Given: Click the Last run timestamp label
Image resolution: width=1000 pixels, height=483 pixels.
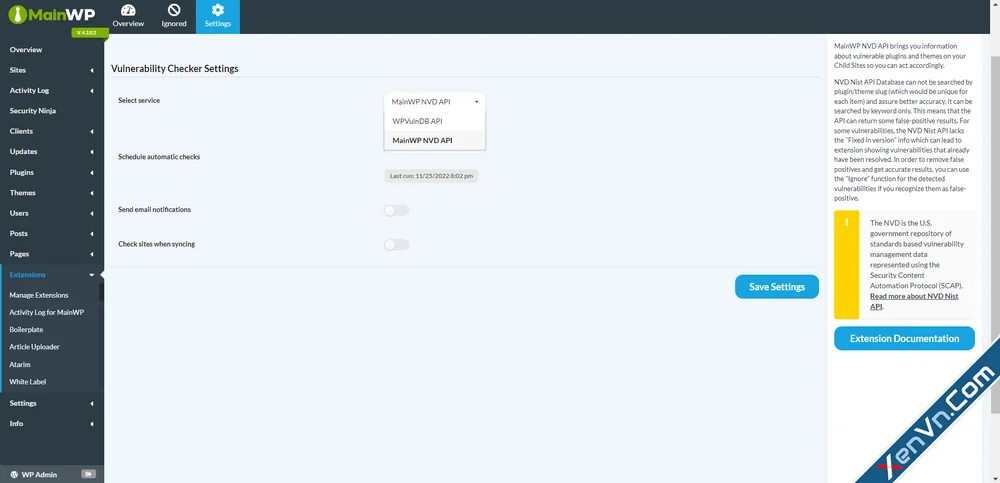Looking at the screenshot, I should (431, 176).
